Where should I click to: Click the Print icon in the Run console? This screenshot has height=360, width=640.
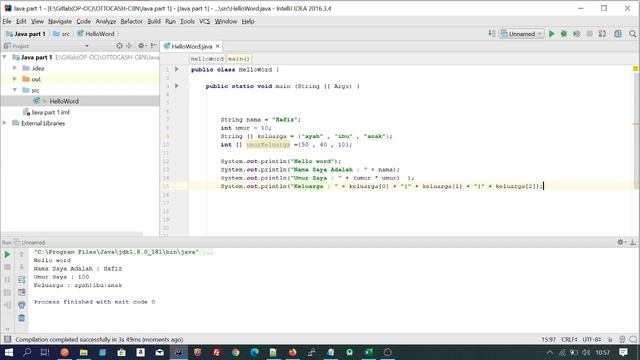(x=22, y=305)
